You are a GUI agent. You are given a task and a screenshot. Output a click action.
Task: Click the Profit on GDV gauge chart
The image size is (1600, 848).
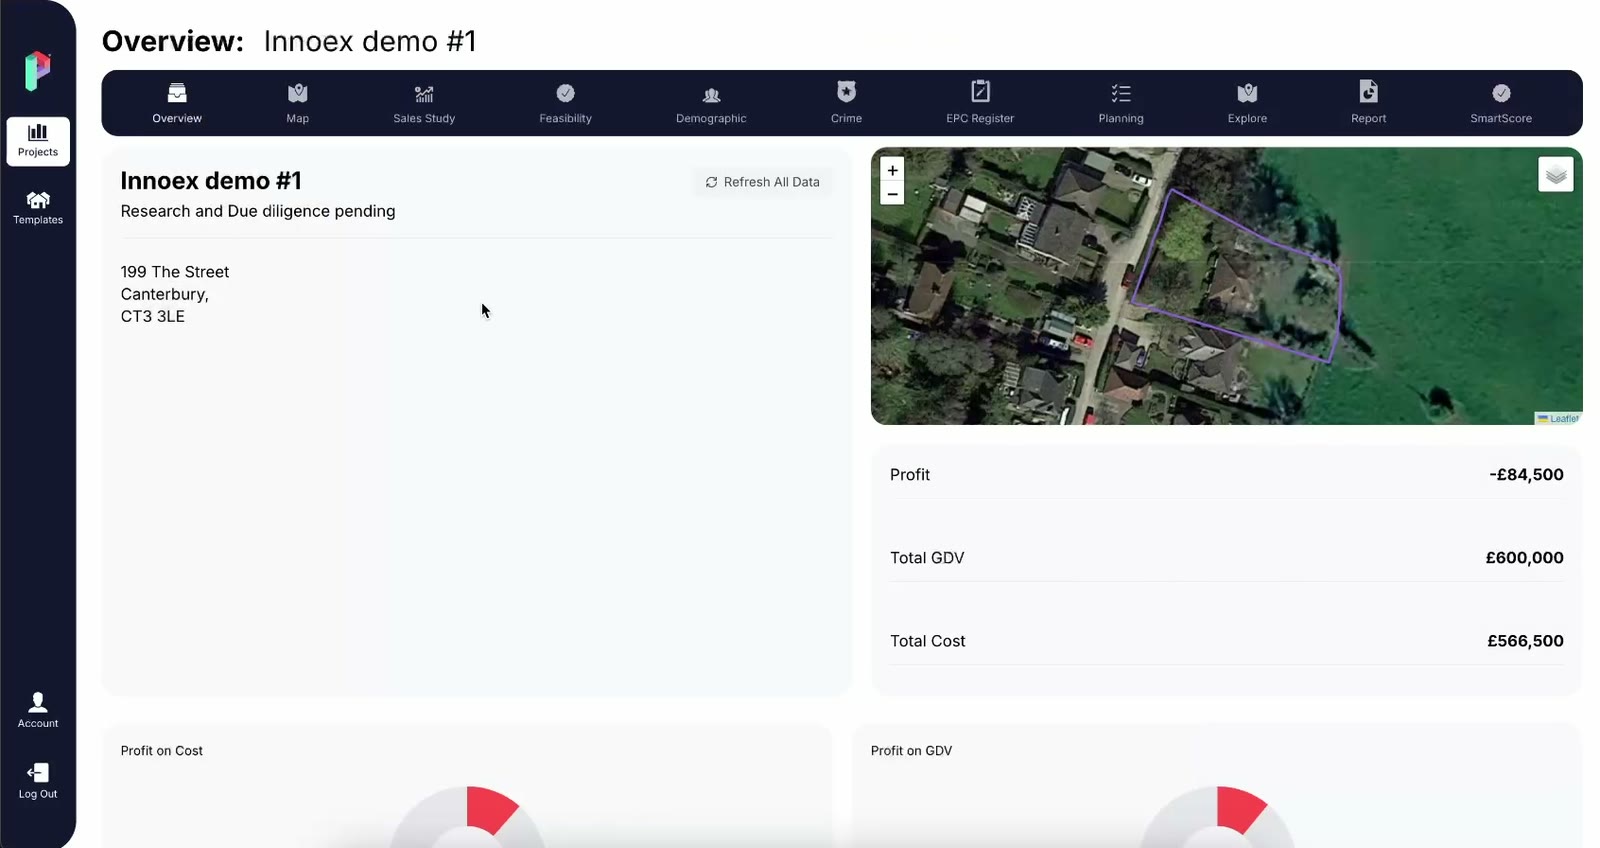(x=1217, y=817)
